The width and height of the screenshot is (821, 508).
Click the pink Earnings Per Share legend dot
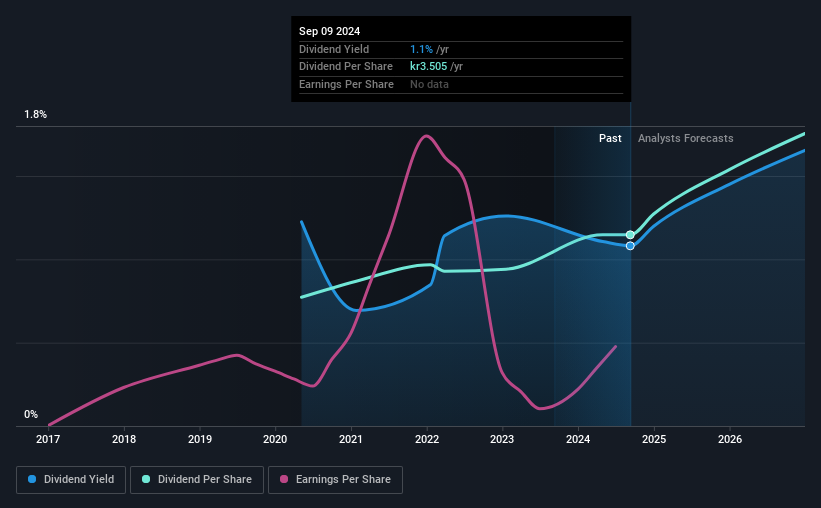click(x=284, y=479)
